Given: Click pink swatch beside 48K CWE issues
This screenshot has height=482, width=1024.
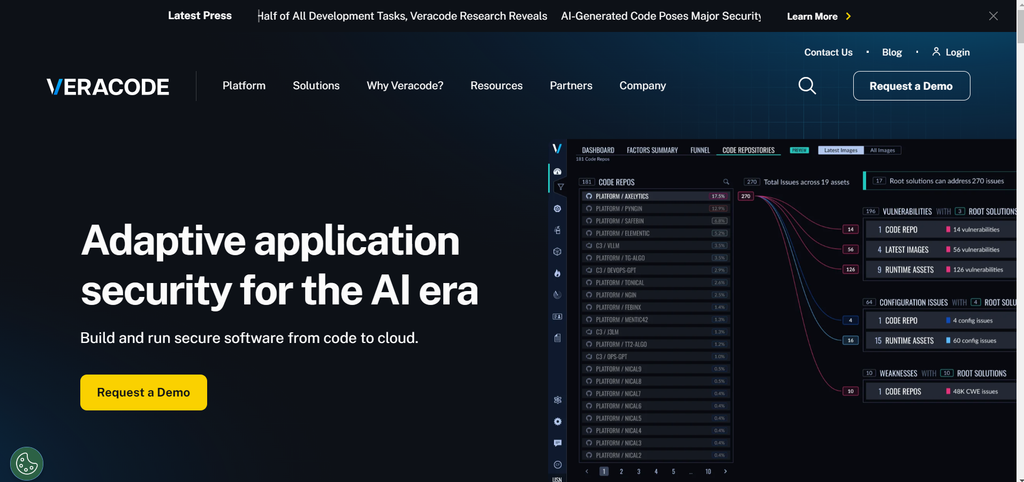Looking at the screenshot, I should point(948,391).
